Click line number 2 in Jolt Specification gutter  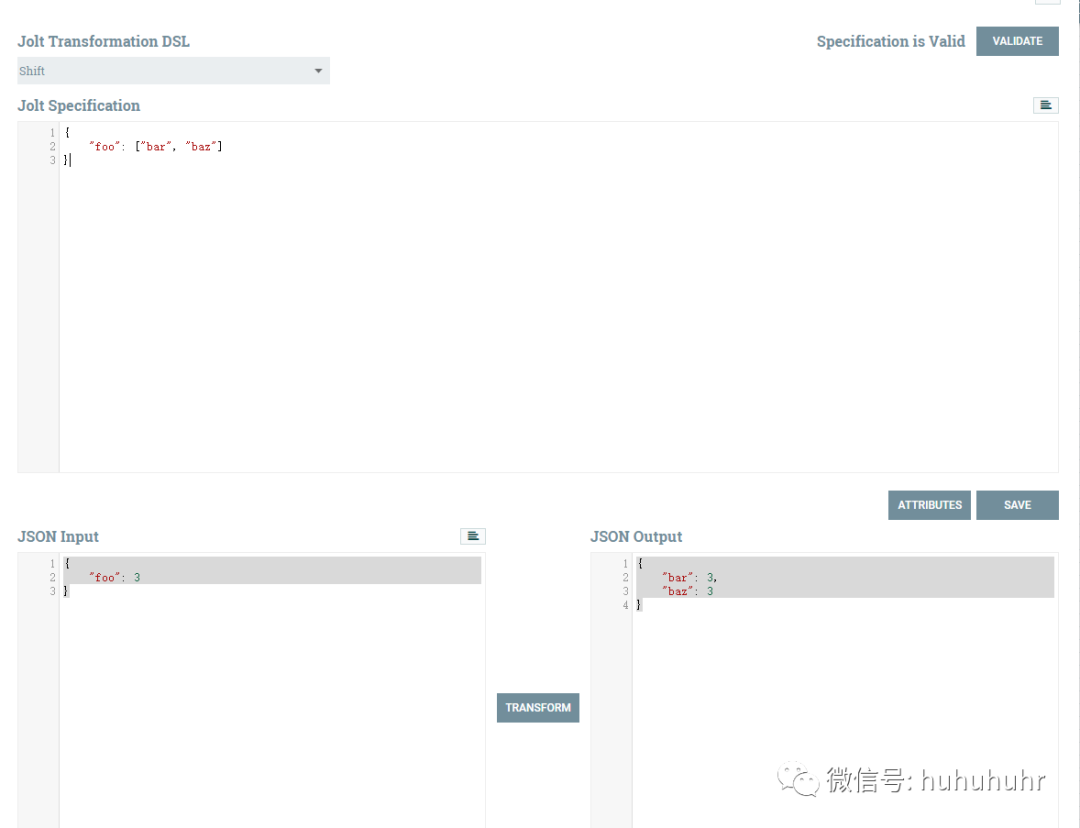[52, 146]
